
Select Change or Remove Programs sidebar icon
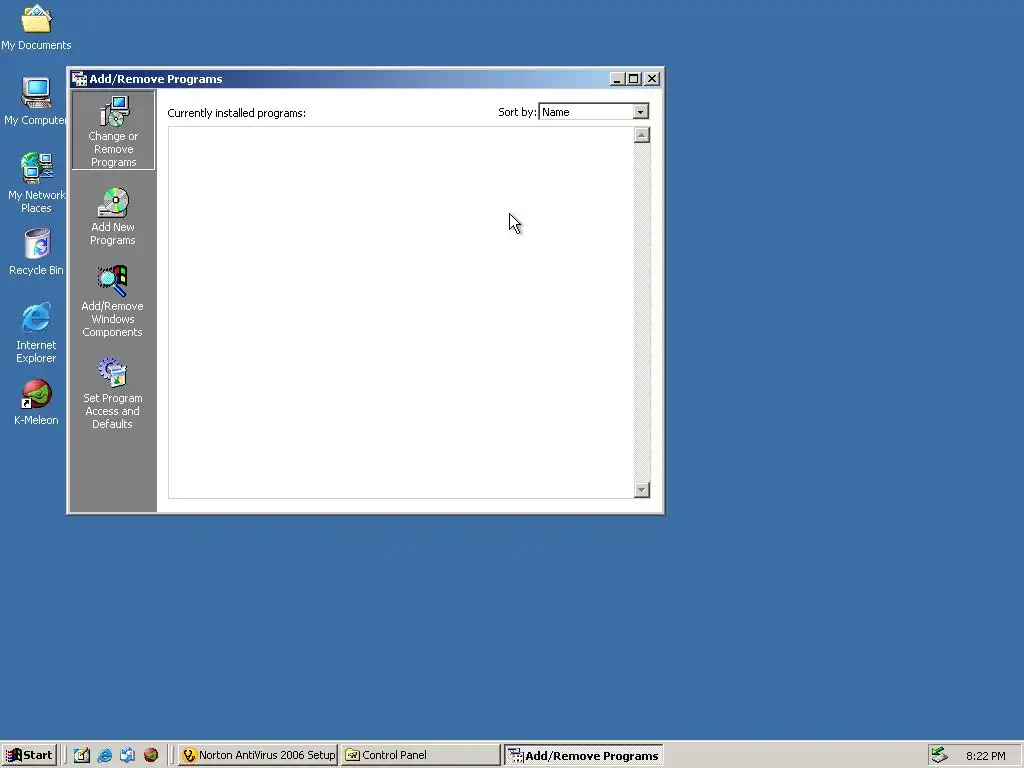pos(114,130)
